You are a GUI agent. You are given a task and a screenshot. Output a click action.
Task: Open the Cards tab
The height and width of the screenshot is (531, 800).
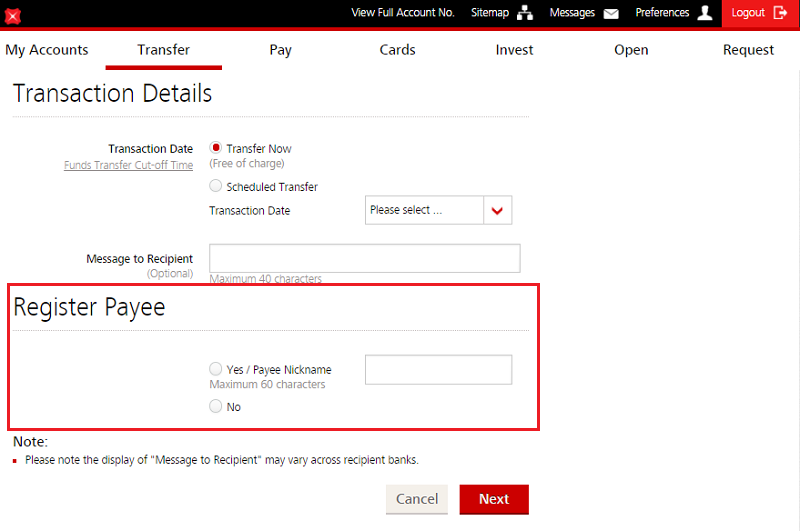pos(397,50)
